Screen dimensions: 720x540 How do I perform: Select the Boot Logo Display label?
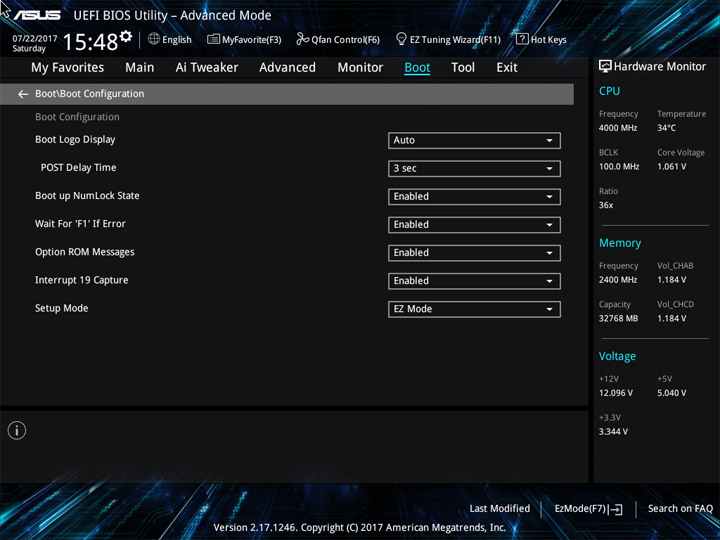click(x=75, y=140)
